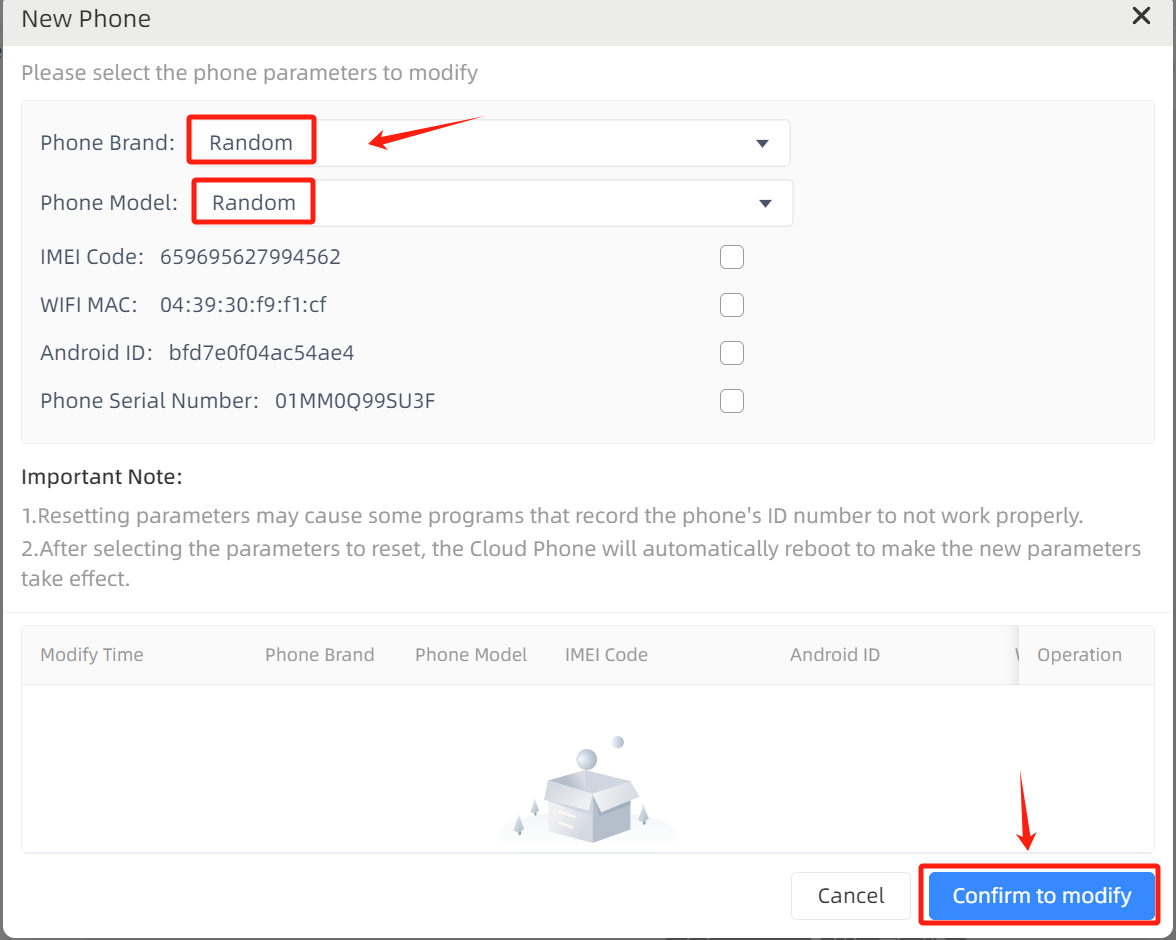Click the Phone Brand dropdown arrow

[x=762, y=143]
